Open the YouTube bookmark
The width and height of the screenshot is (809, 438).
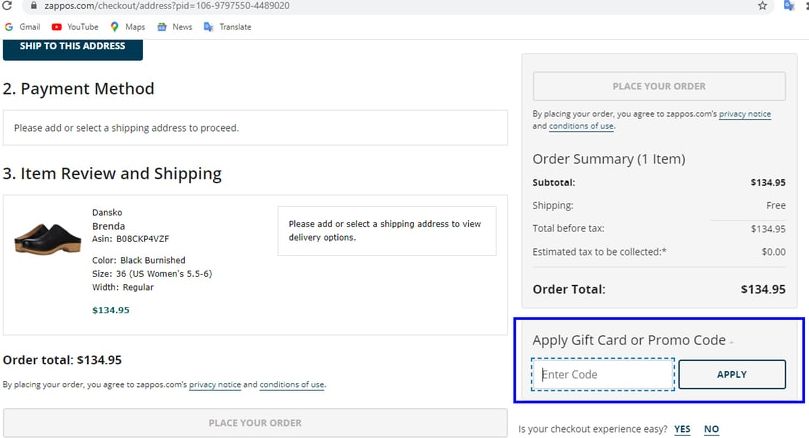point(75,27)
